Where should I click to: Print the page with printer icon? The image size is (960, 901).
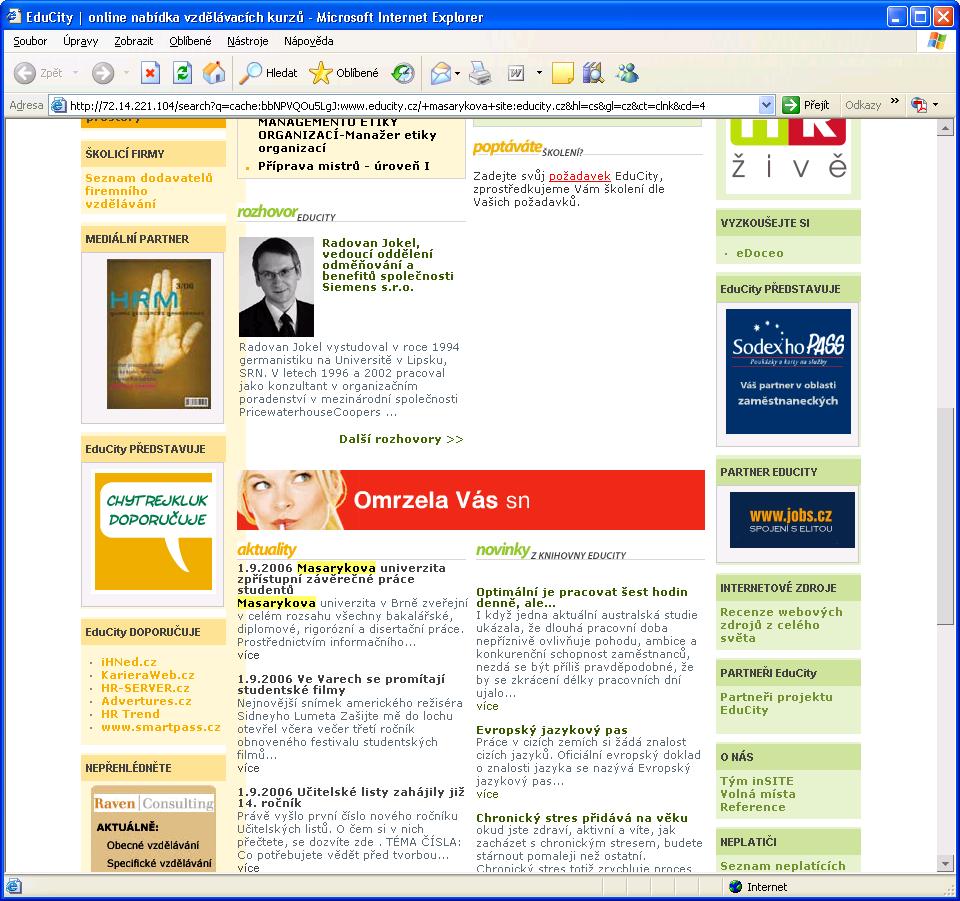(480, 73)
